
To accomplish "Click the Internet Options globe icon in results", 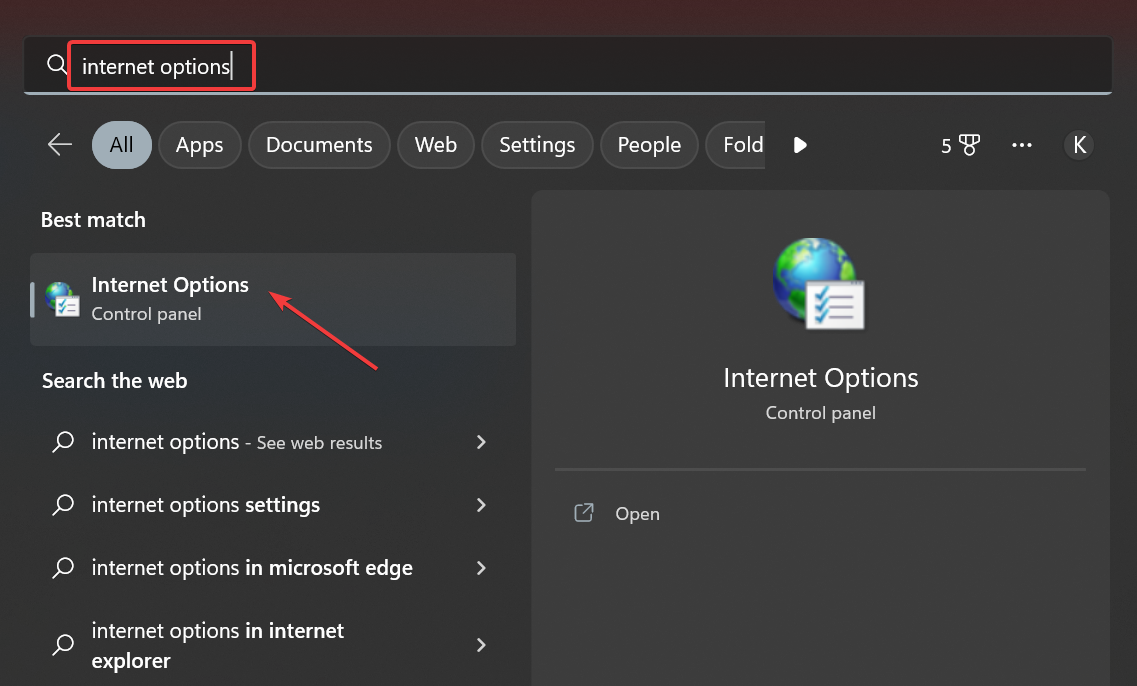I will click(62, 299).
